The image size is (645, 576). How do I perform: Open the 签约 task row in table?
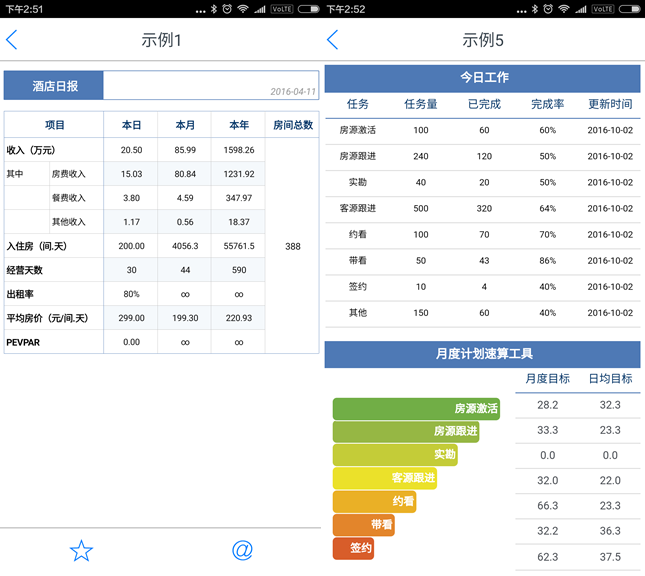pyautogui.click(x=482, y=287)
